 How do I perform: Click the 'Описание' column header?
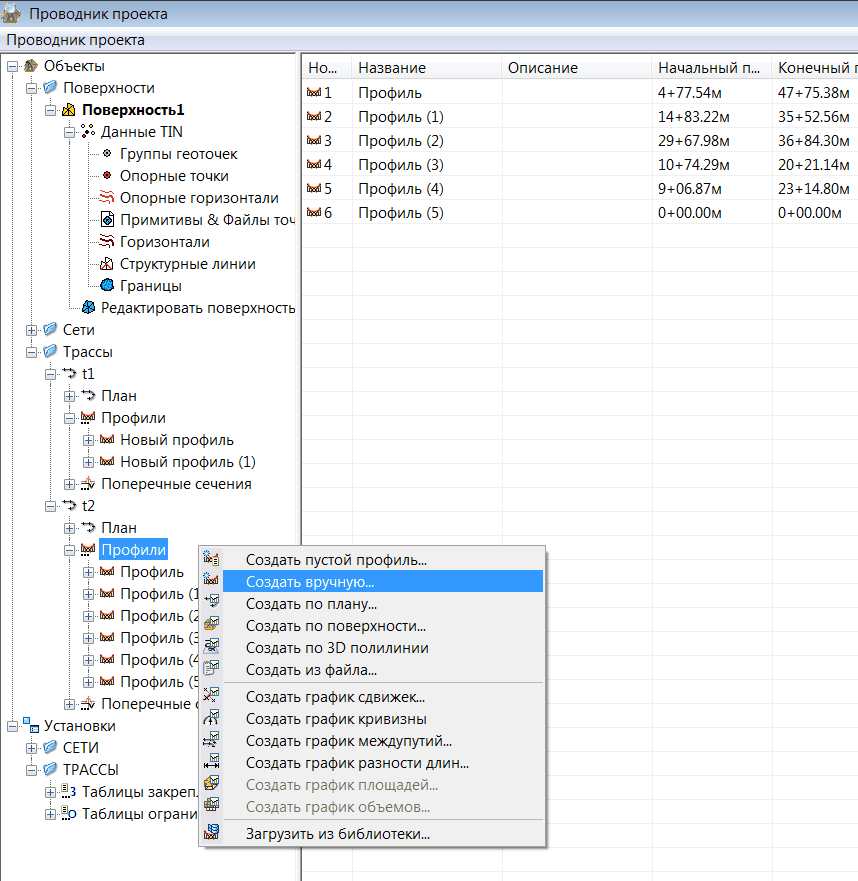coord(542,68)
